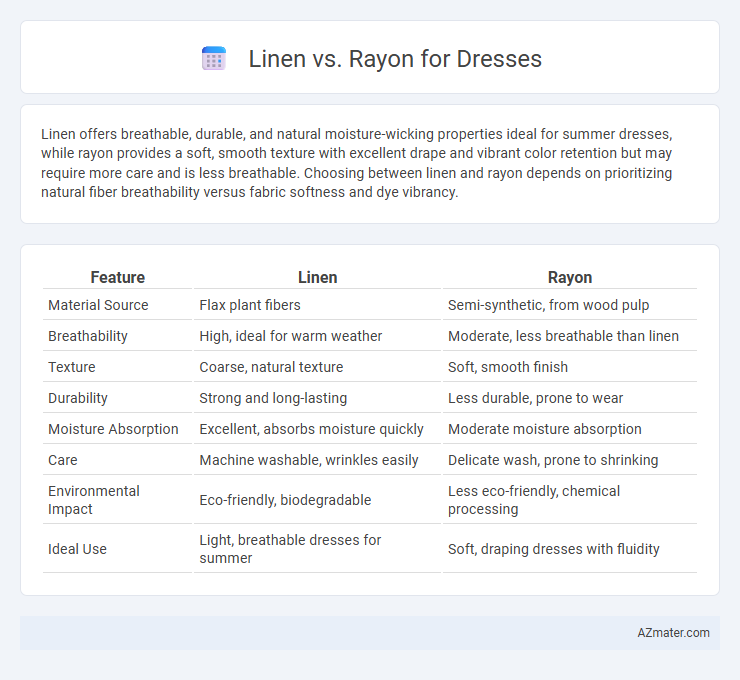Select the 'Feature' column header
Screen dimensions: 740x680
click(x=118, y=277)
